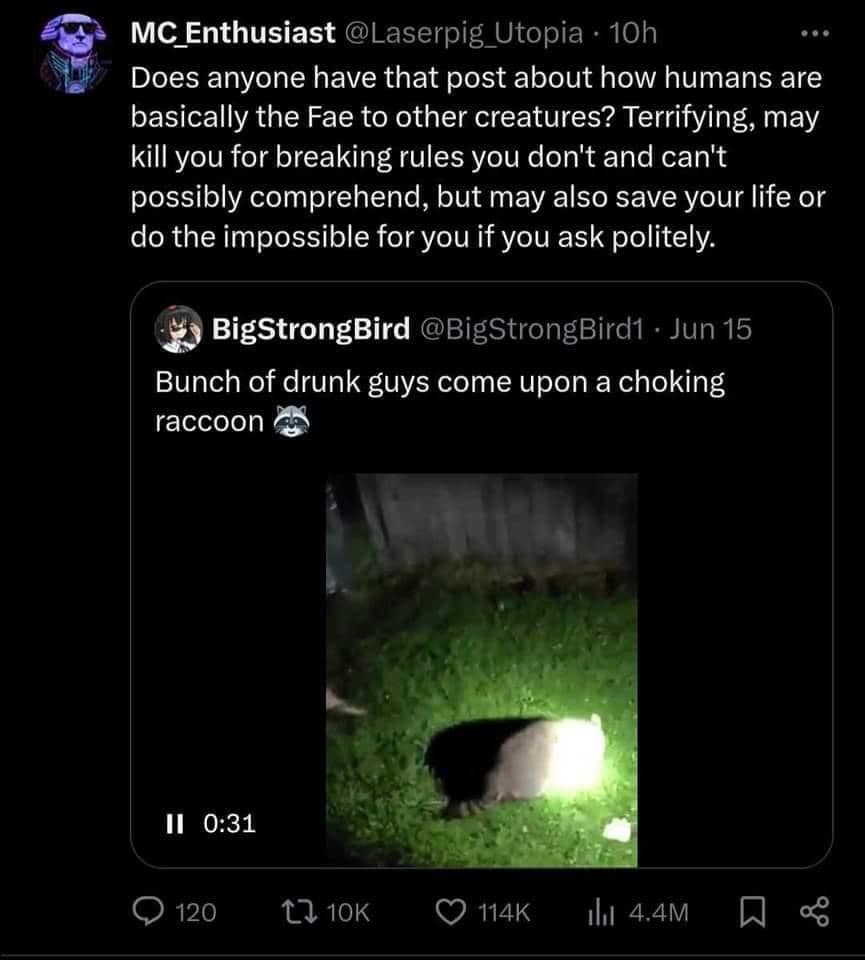The height and width of the screenshot is (960, 865).
Task: Like the post with the heart icon
Action: 452,912
